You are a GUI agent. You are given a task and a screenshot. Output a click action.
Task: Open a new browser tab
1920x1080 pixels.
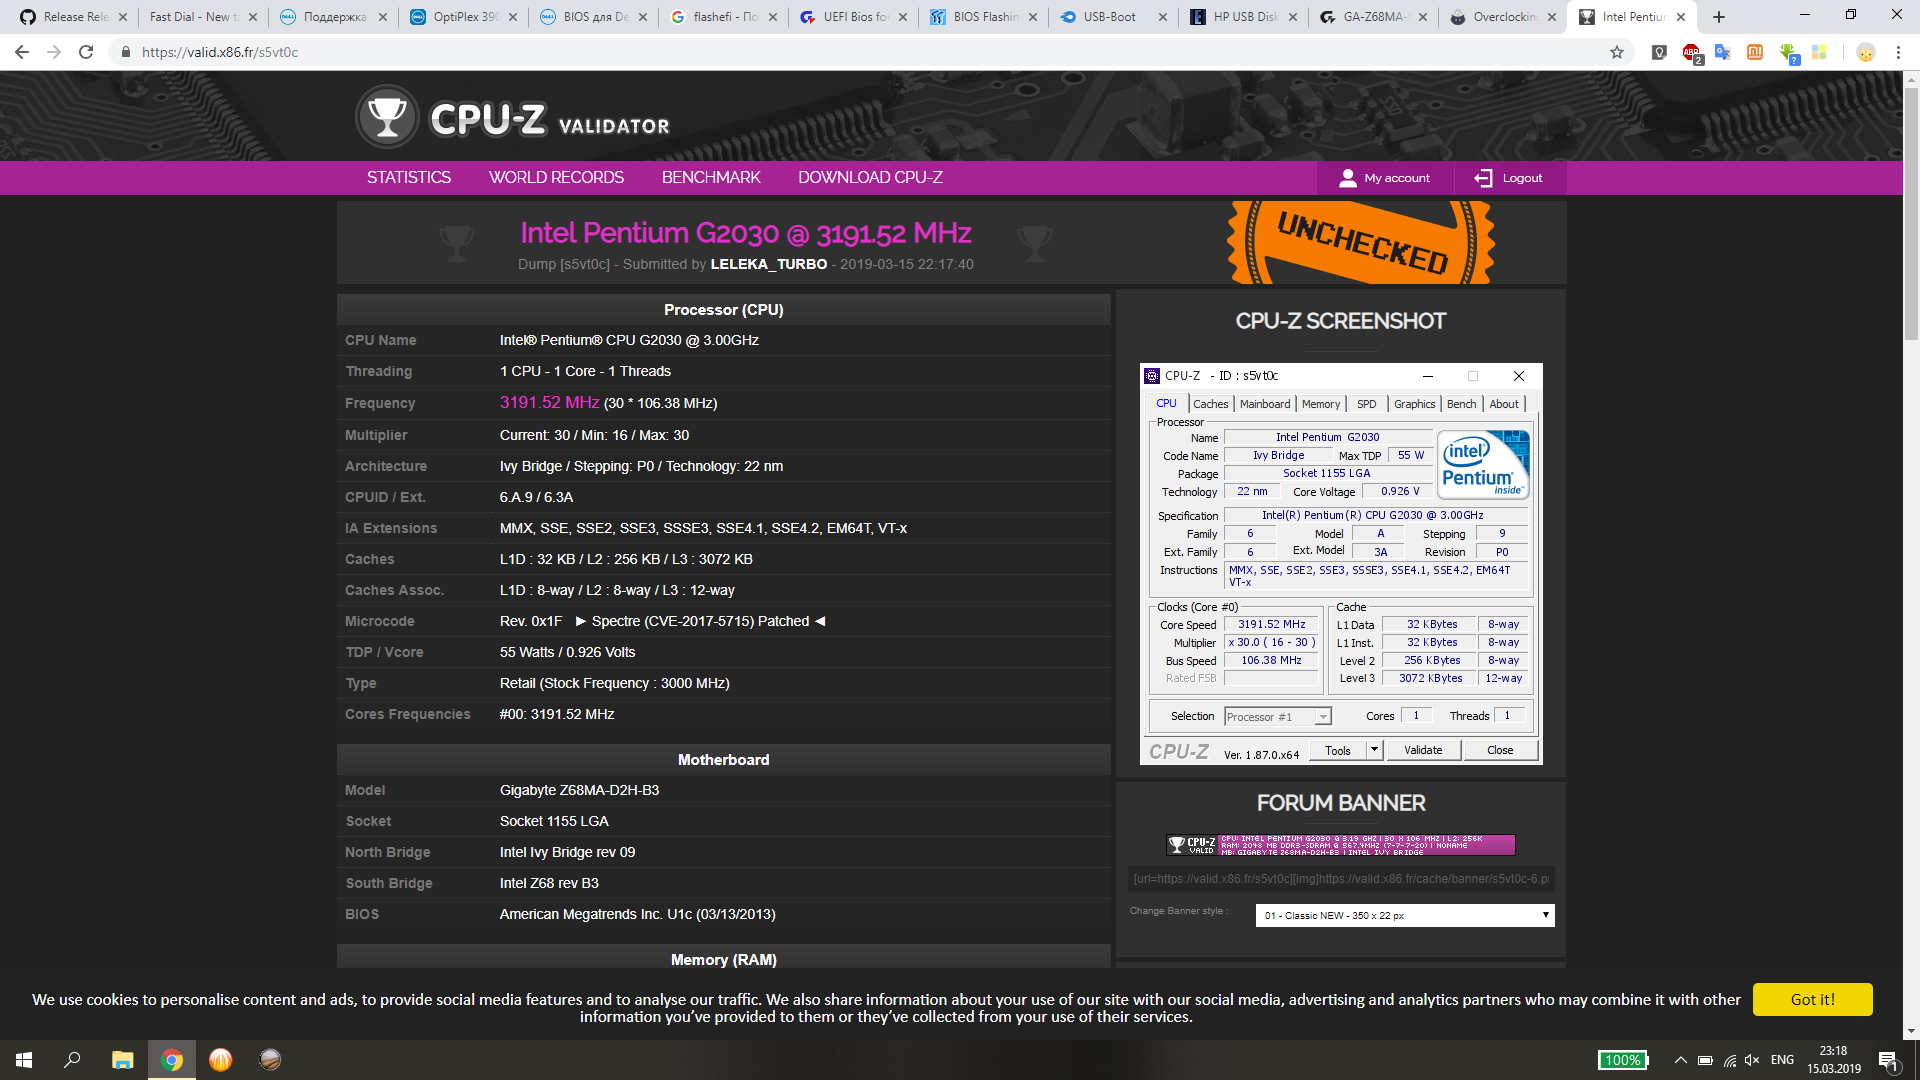[1719, 17]
